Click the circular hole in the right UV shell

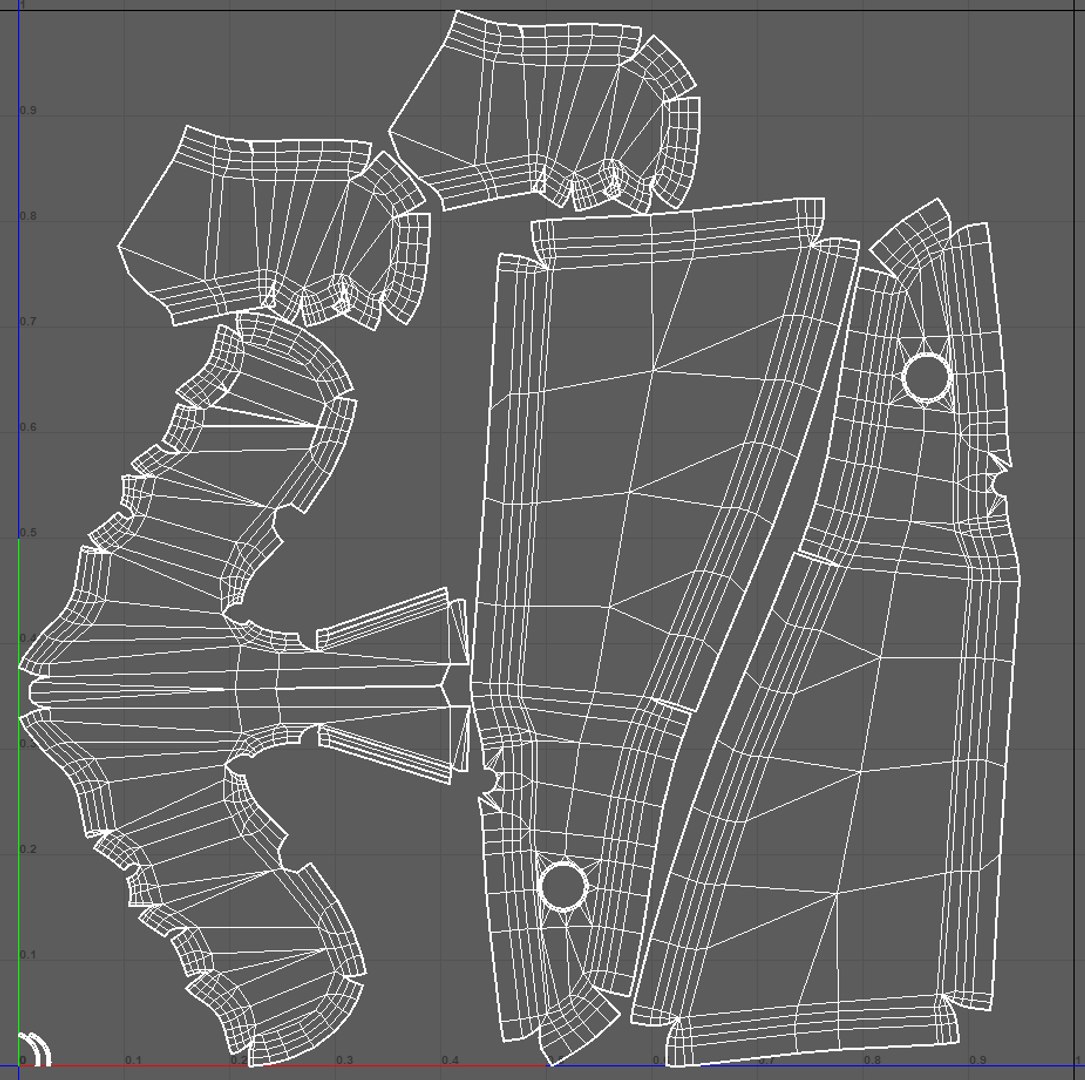[x=927, y=378]
